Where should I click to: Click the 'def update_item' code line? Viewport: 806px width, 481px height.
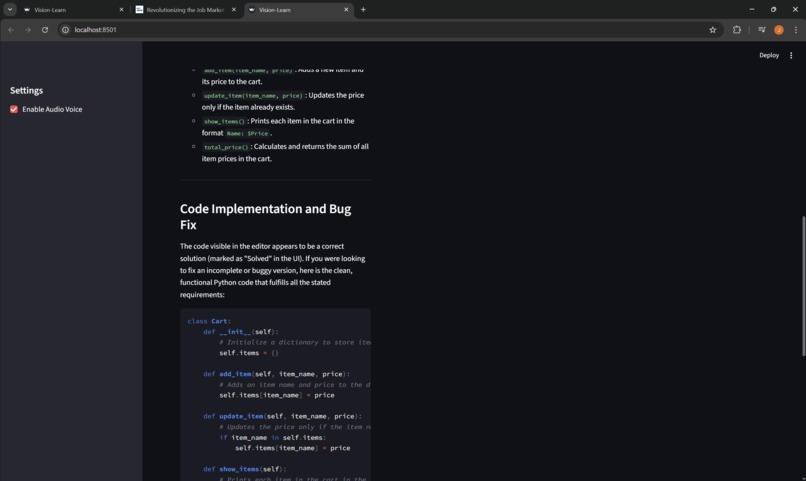[x=282, y=416]
